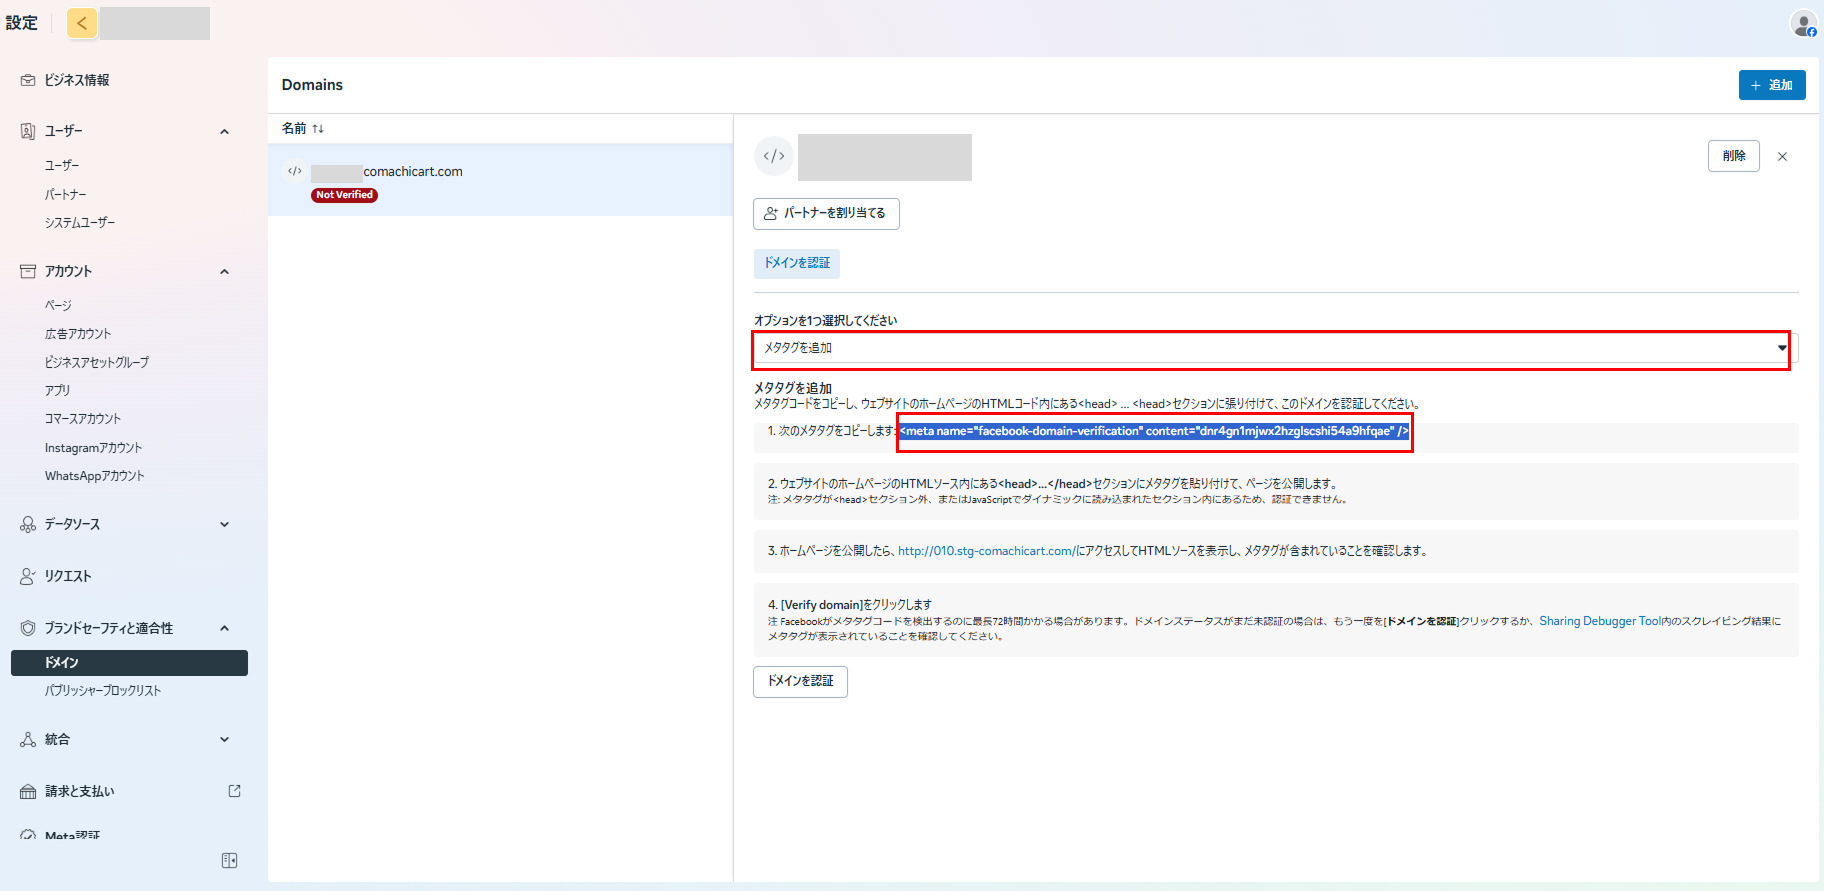
Task: Click the ブランドセーフティと適合性 shield icon
Action: point(28,628)
